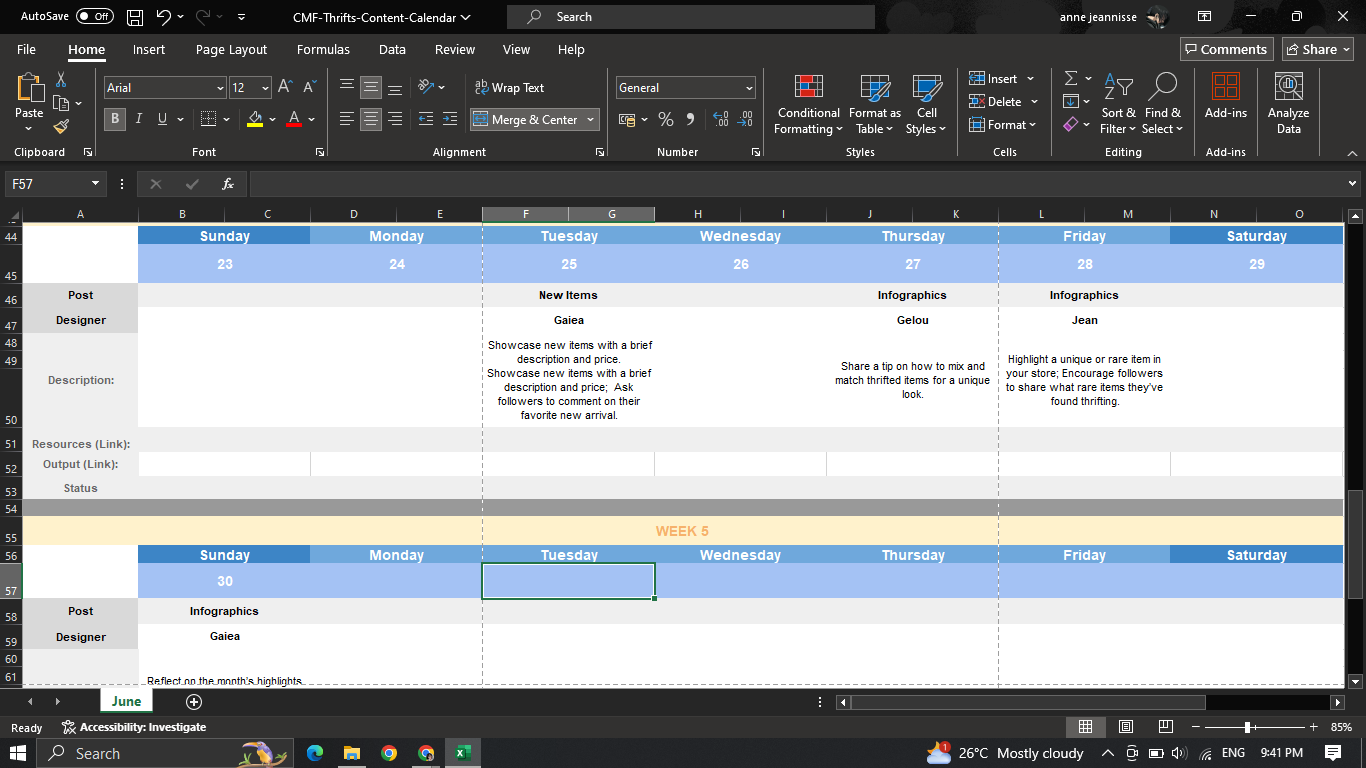This screenshot has height=768, width=1366.
Task: Click the Format Painter brush icon
Action: (x=60, y=127)
